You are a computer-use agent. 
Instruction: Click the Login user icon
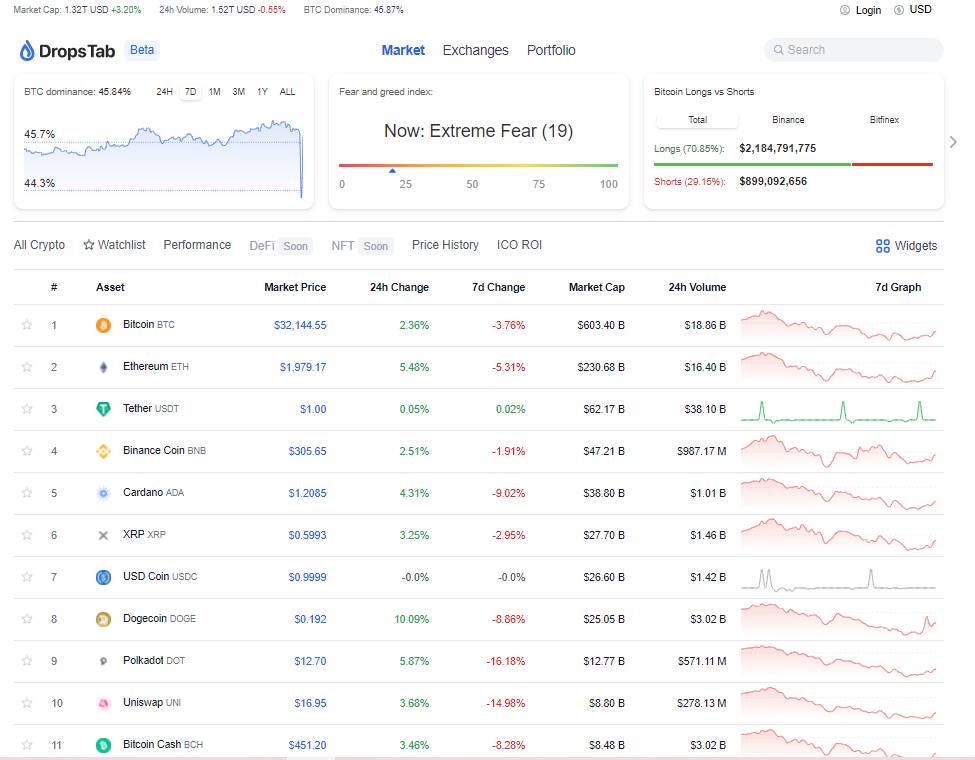point(844,10)
